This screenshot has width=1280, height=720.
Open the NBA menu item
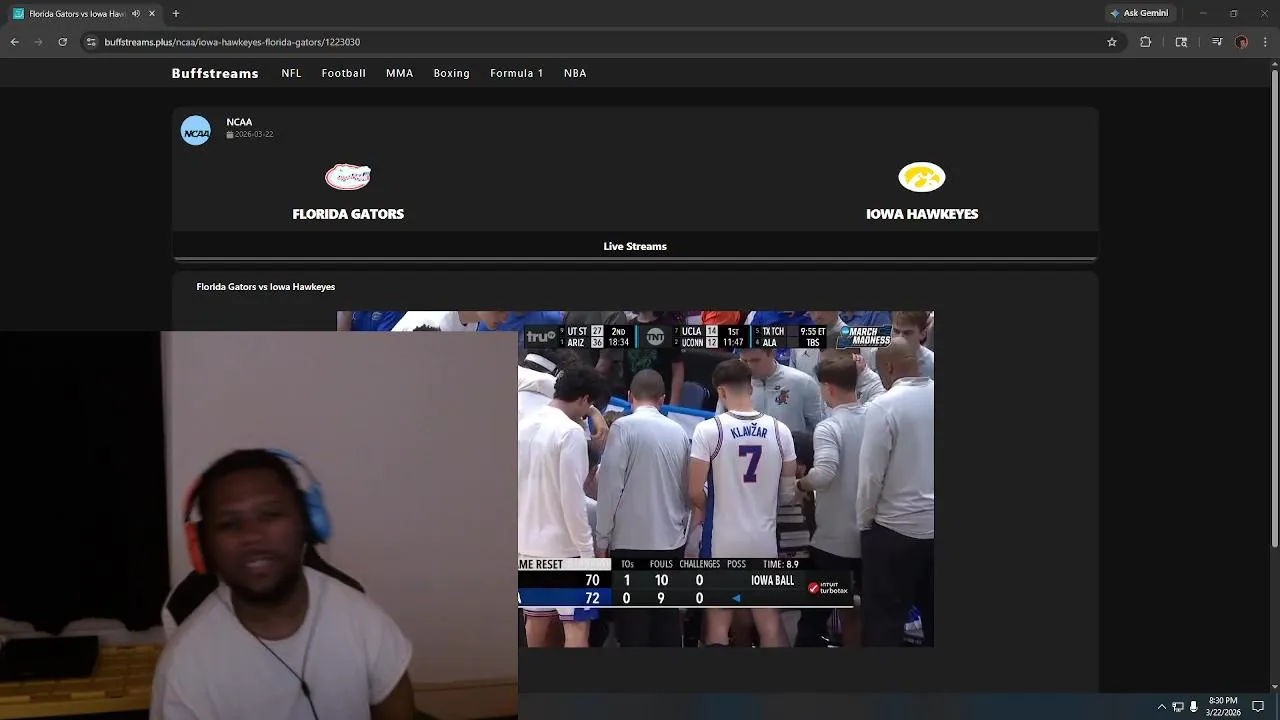click(575, 73)
